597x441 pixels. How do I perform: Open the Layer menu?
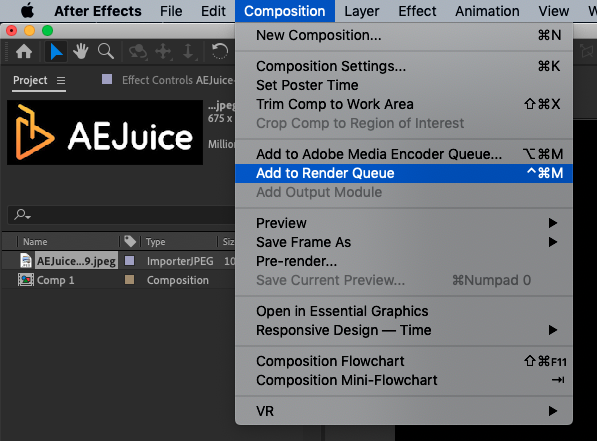point(362,11)
